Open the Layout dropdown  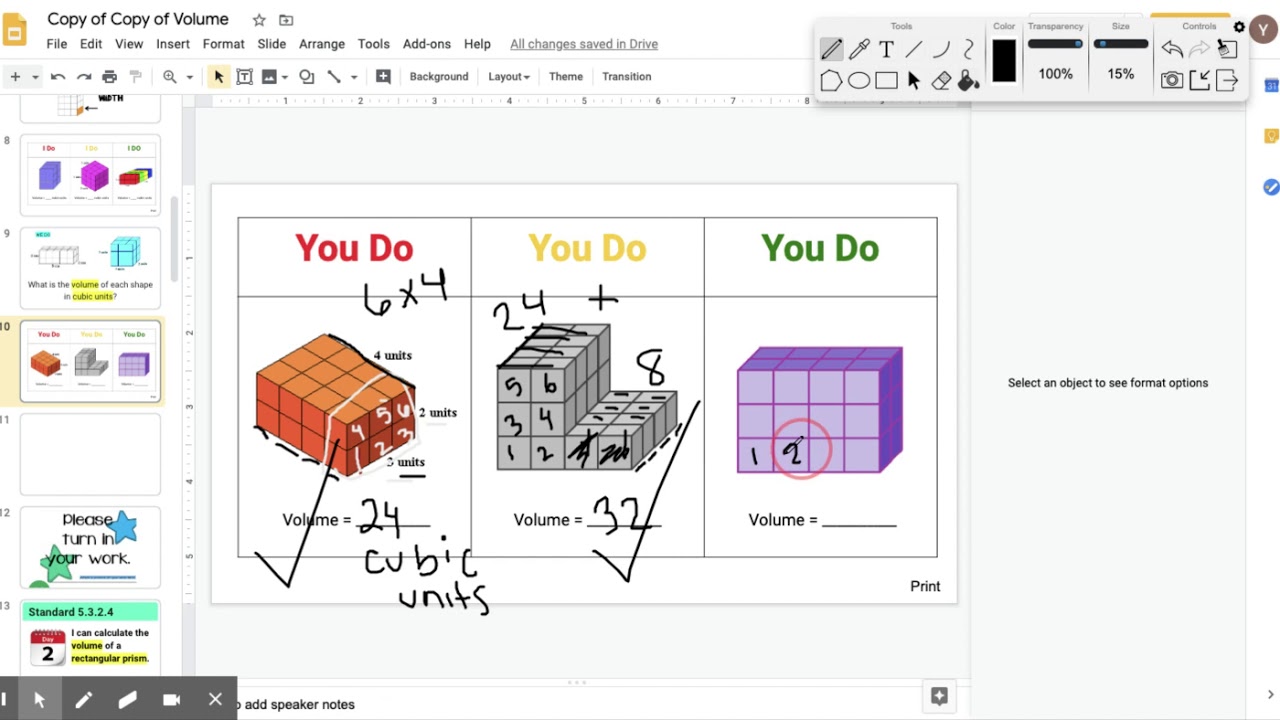click(x=509, y=76)
